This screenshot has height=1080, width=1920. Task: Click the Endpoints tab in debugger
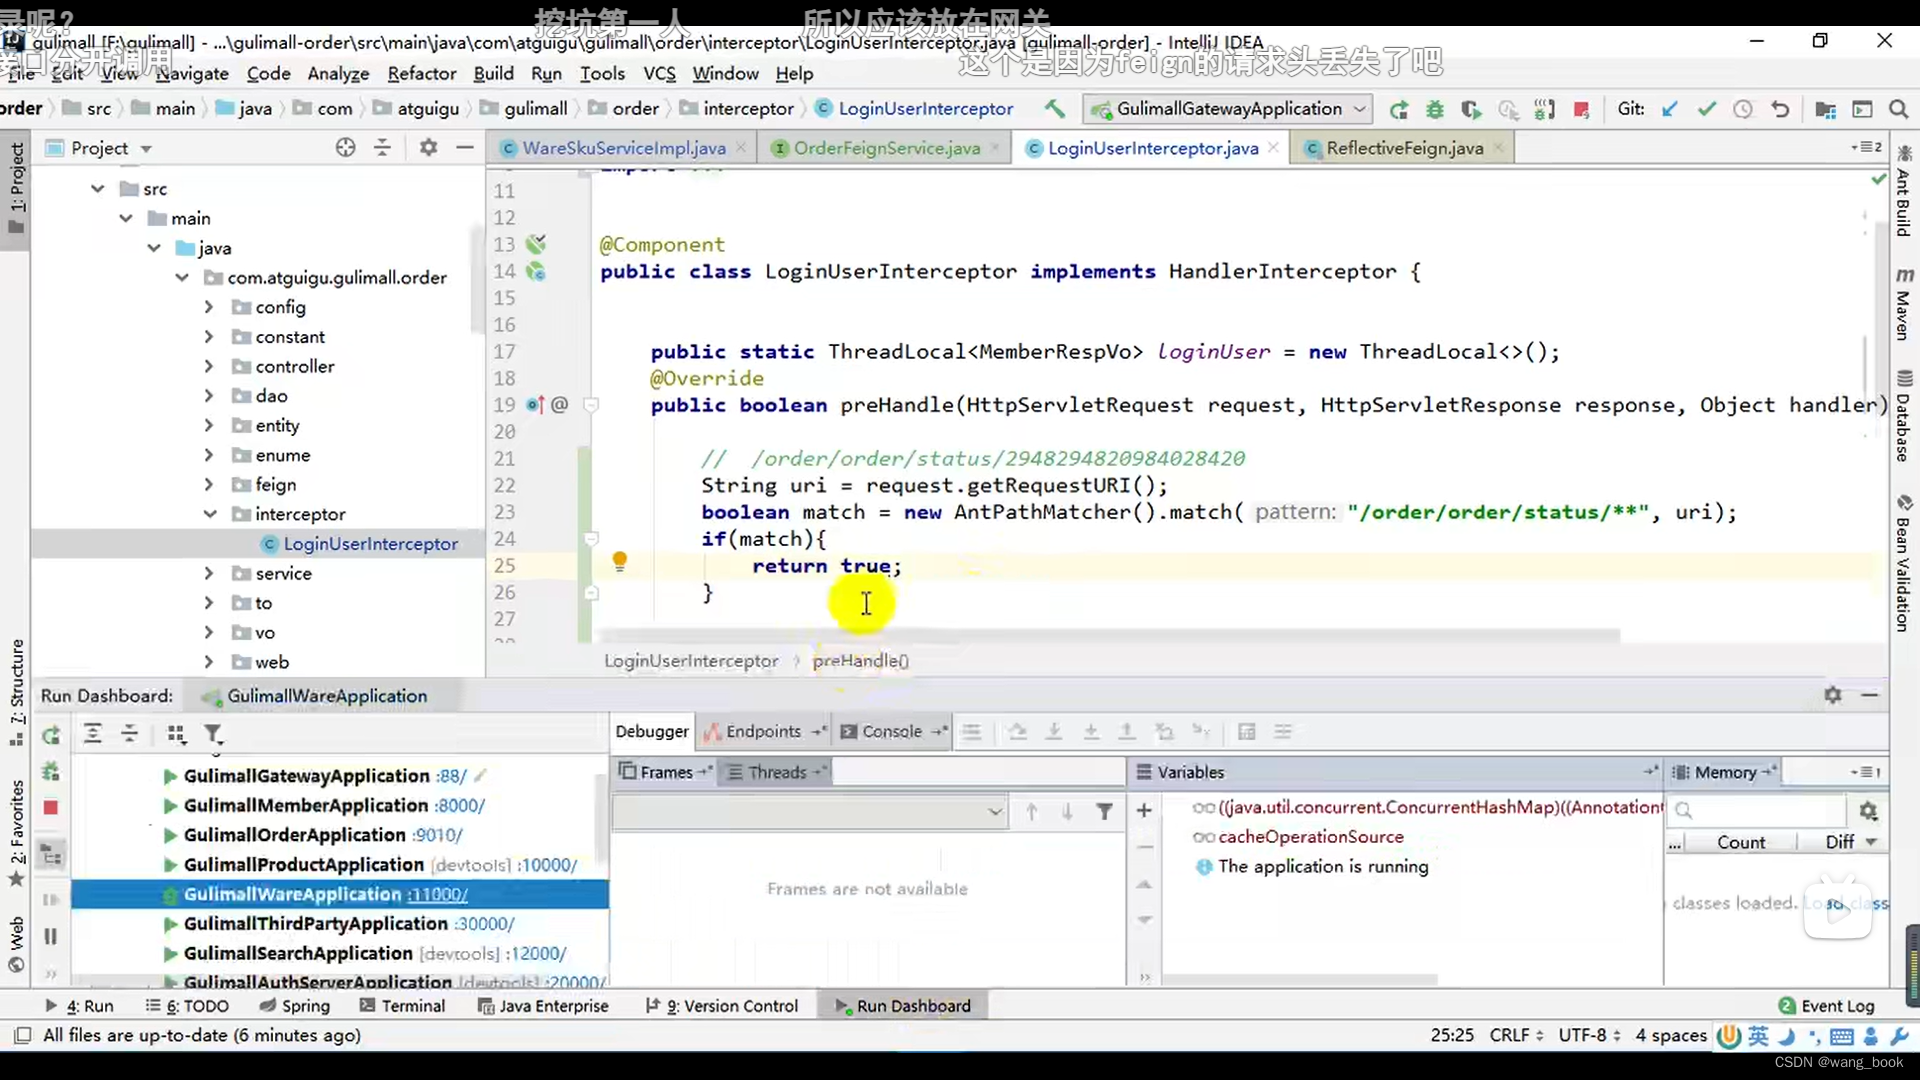point(765,731)
